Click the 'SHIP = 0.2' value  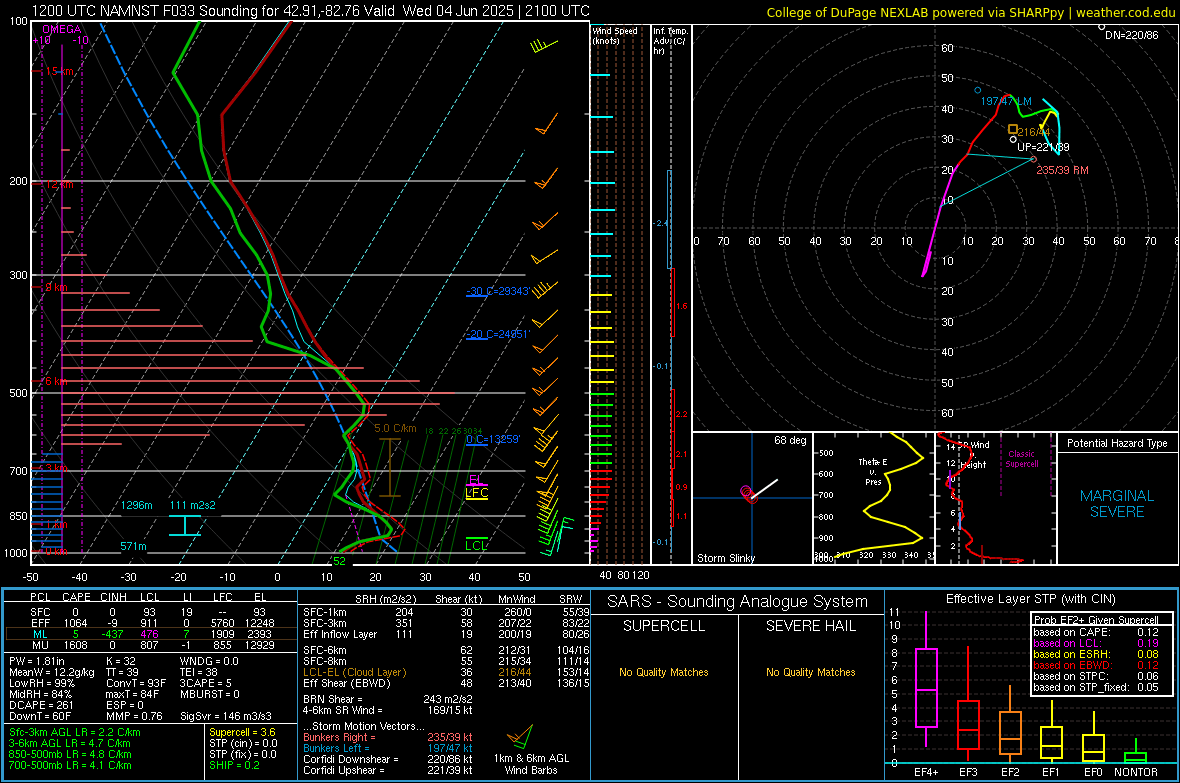pyautogui.click(x=234, y=765)
